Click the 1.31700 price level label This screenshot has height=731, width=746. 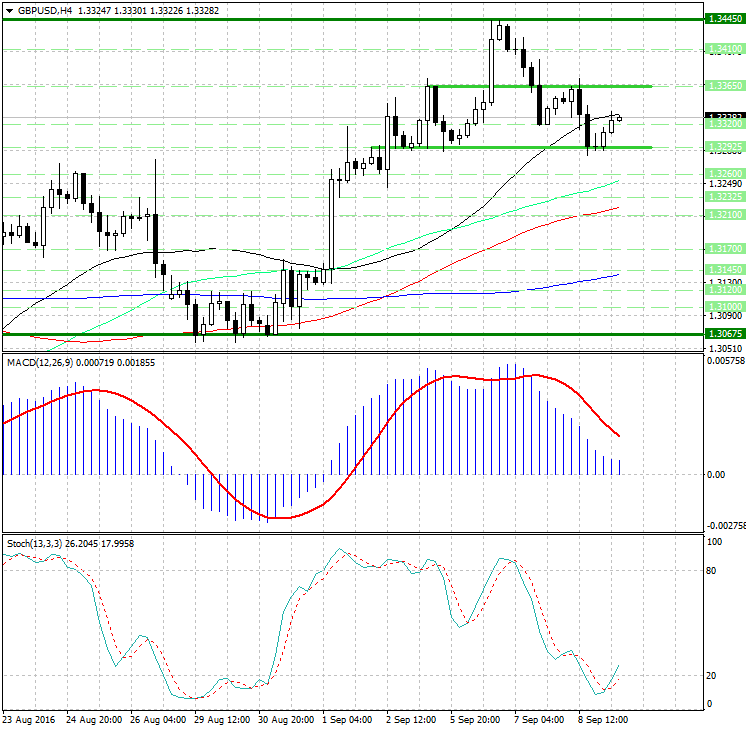723,247
